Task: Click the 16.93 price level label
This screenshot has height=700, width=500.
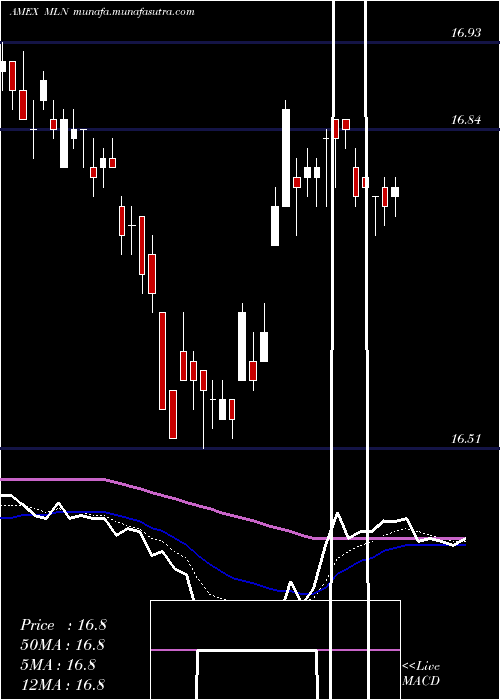Action: [466, 33]
